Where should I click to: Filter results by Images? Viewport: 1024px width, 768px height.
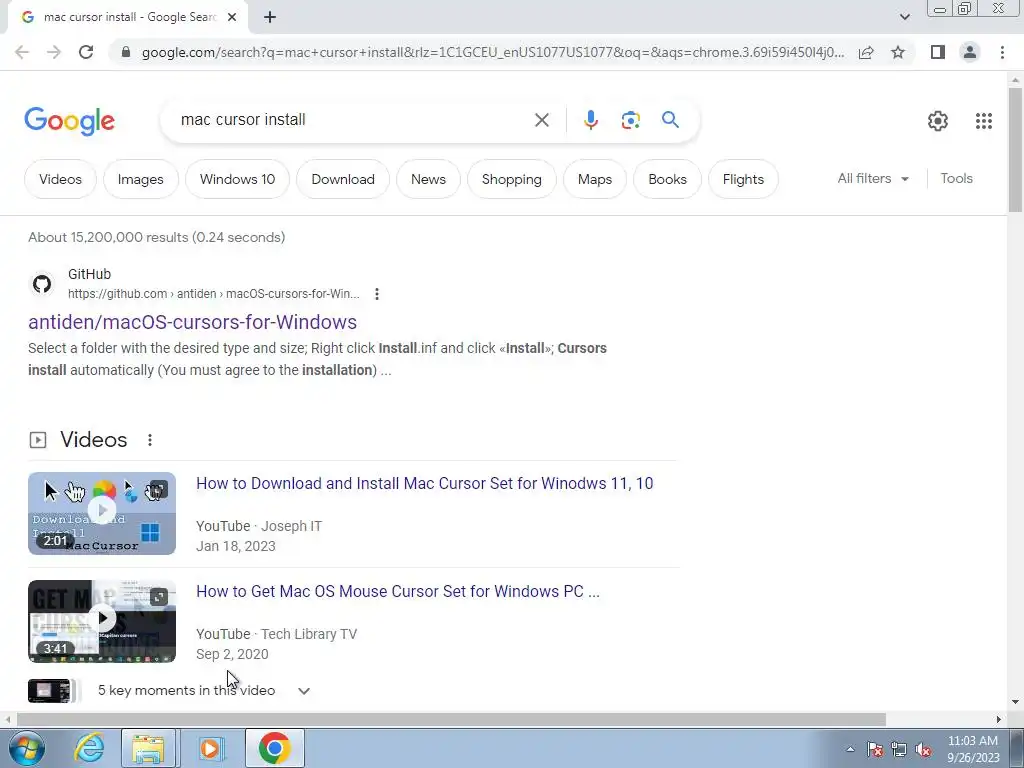tap(140, 180)
